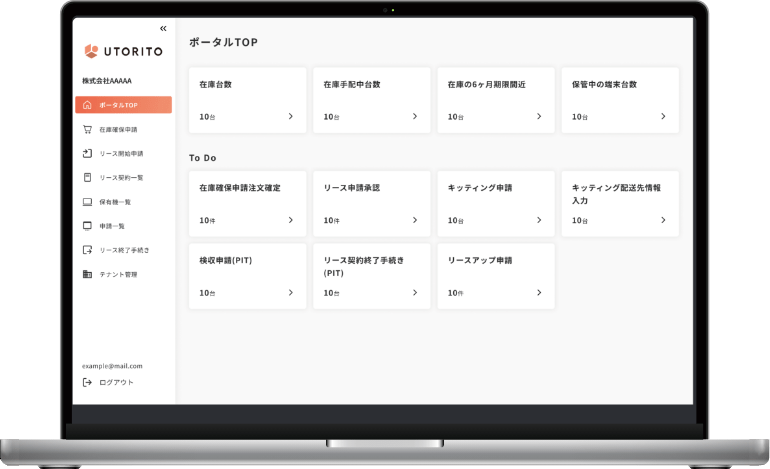Click the document icon for リース契約一覧
This screenshot has height=469, width=770.
[x=88, y=177]
